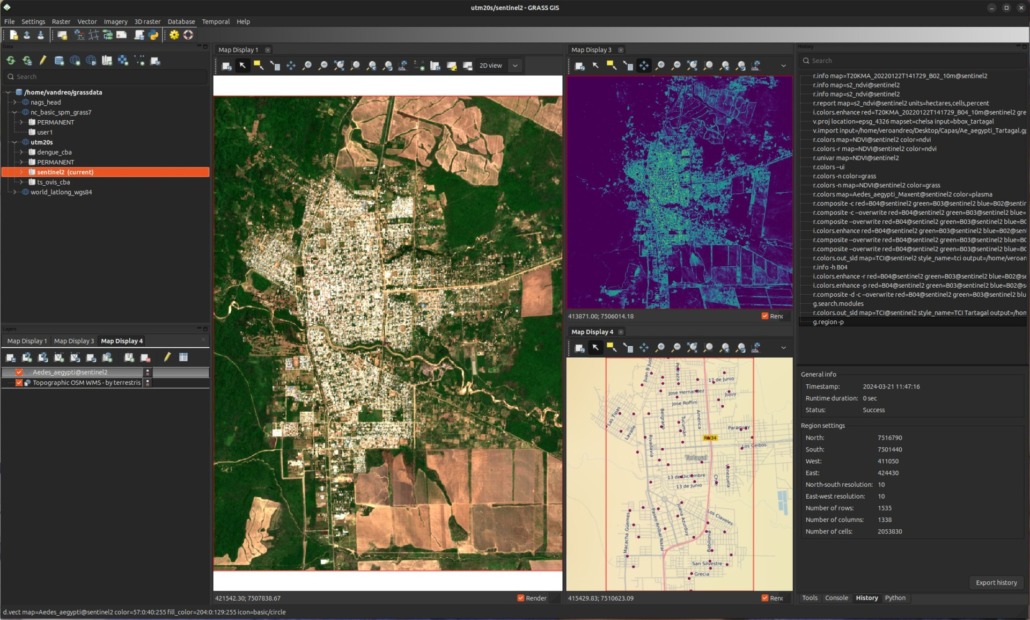
Task: Click inside the Data panel search field
Action: 100,77
